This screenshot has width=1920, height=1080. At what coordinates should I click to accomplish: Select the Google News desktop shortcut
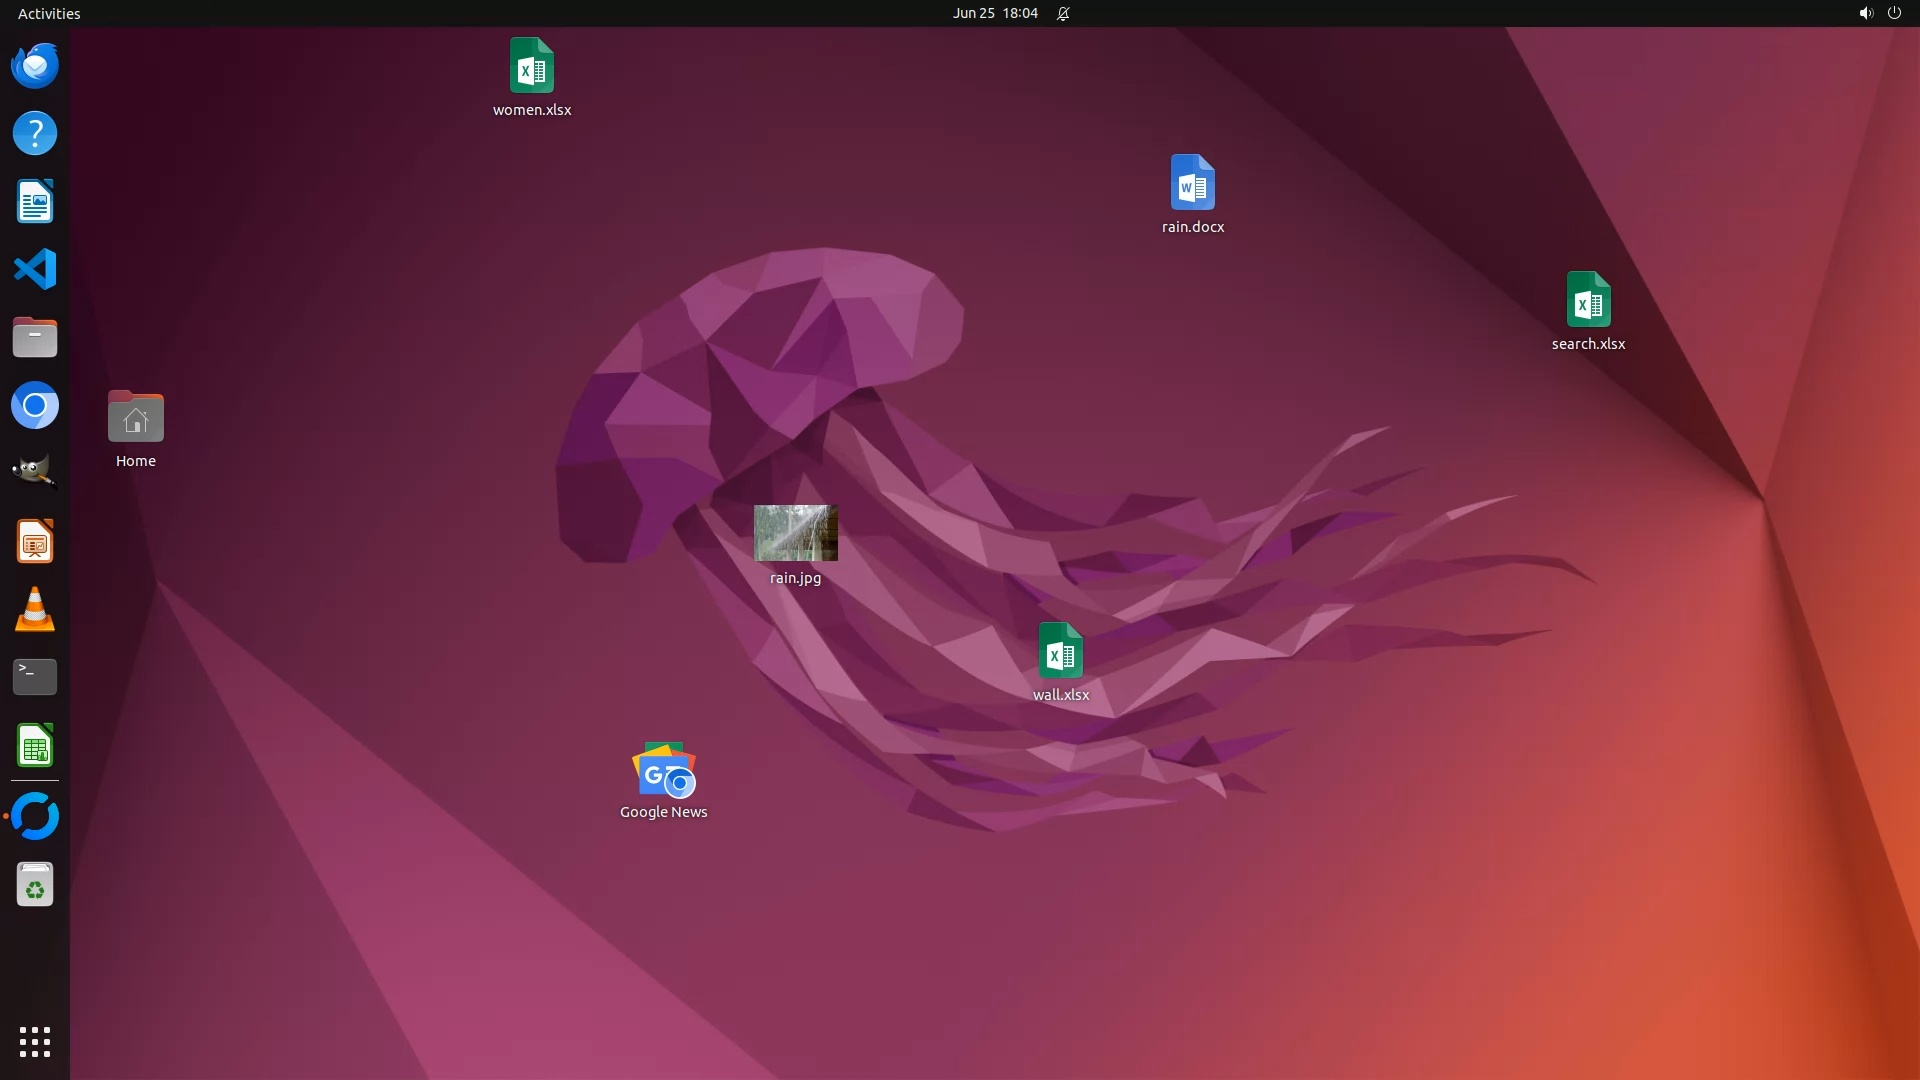[x=664, y=771]
